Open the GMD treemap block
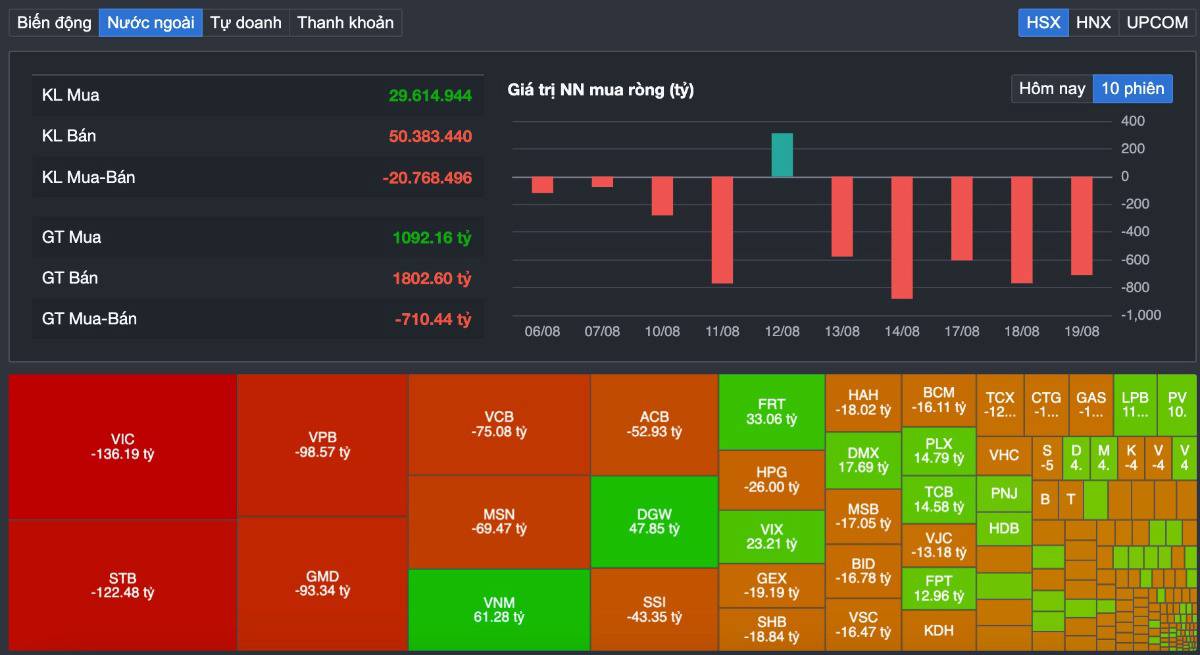1200x655 pixels. pyautogui.click(x=323, y=583)
